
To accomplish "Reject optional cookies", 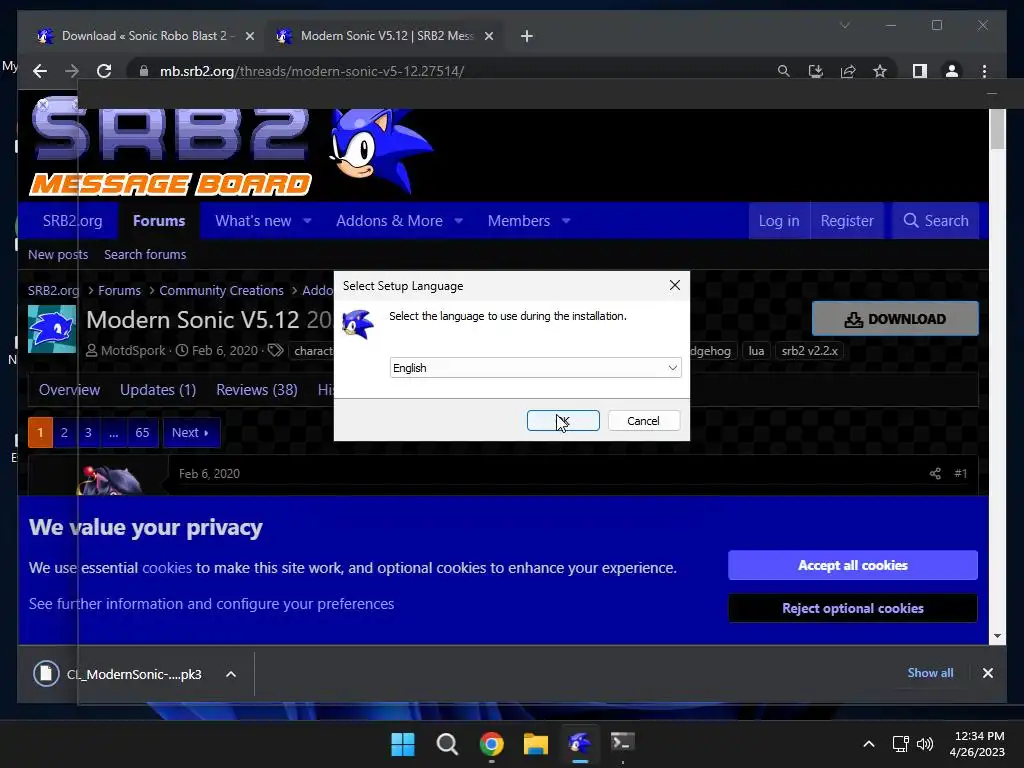I will [x=853, y=609].
